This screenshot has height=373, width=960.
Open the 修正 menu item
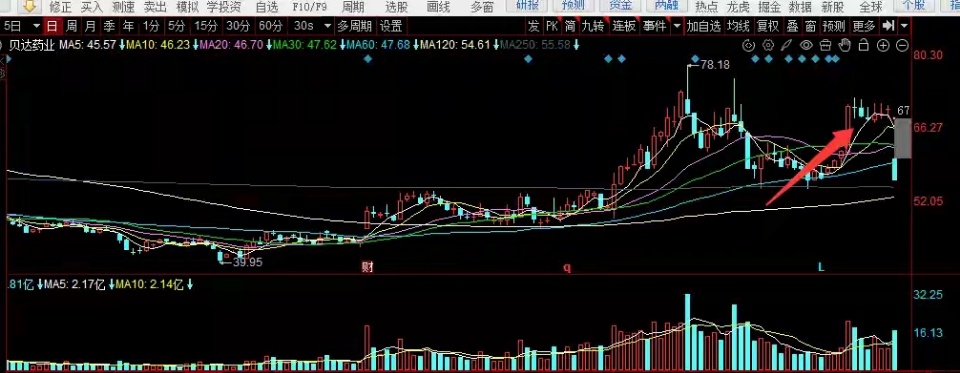click(60, 7)
